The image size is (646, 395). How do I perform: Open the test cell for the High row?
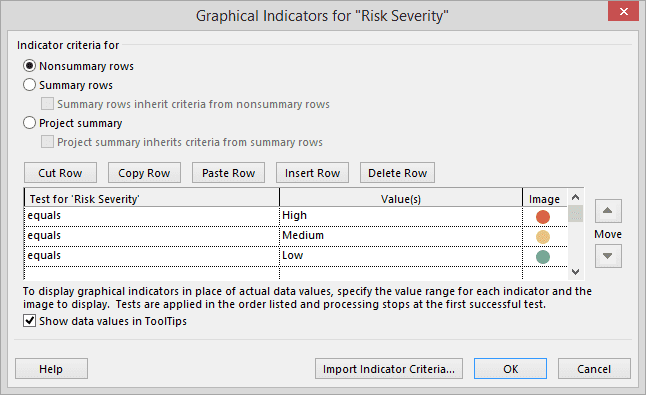pos(152,216)
